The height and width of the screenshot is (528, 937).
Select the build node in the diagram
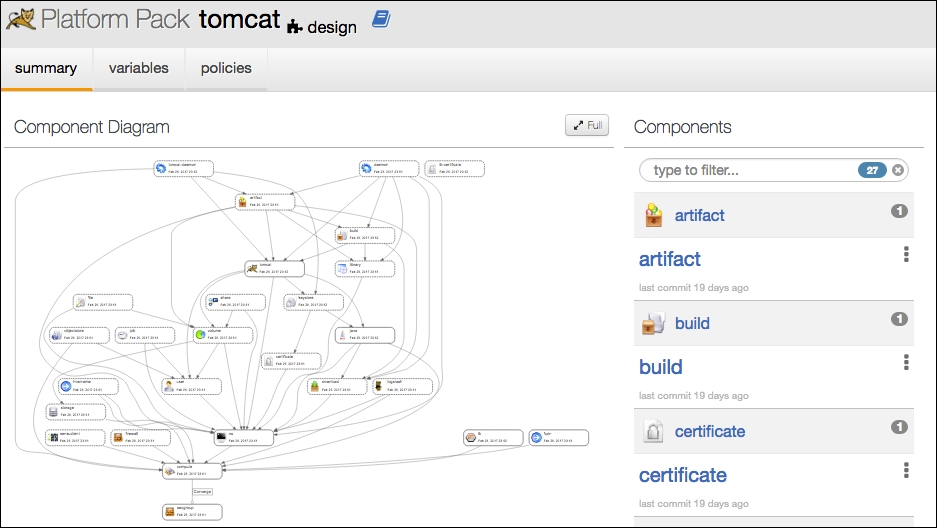click(x=365, y=235)
